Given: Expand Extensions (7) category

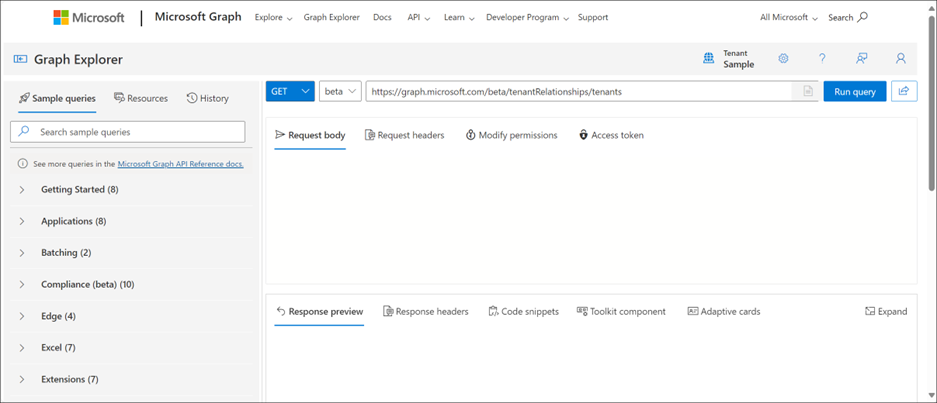Looking at the screenshot, I should [x=131, y=379].
